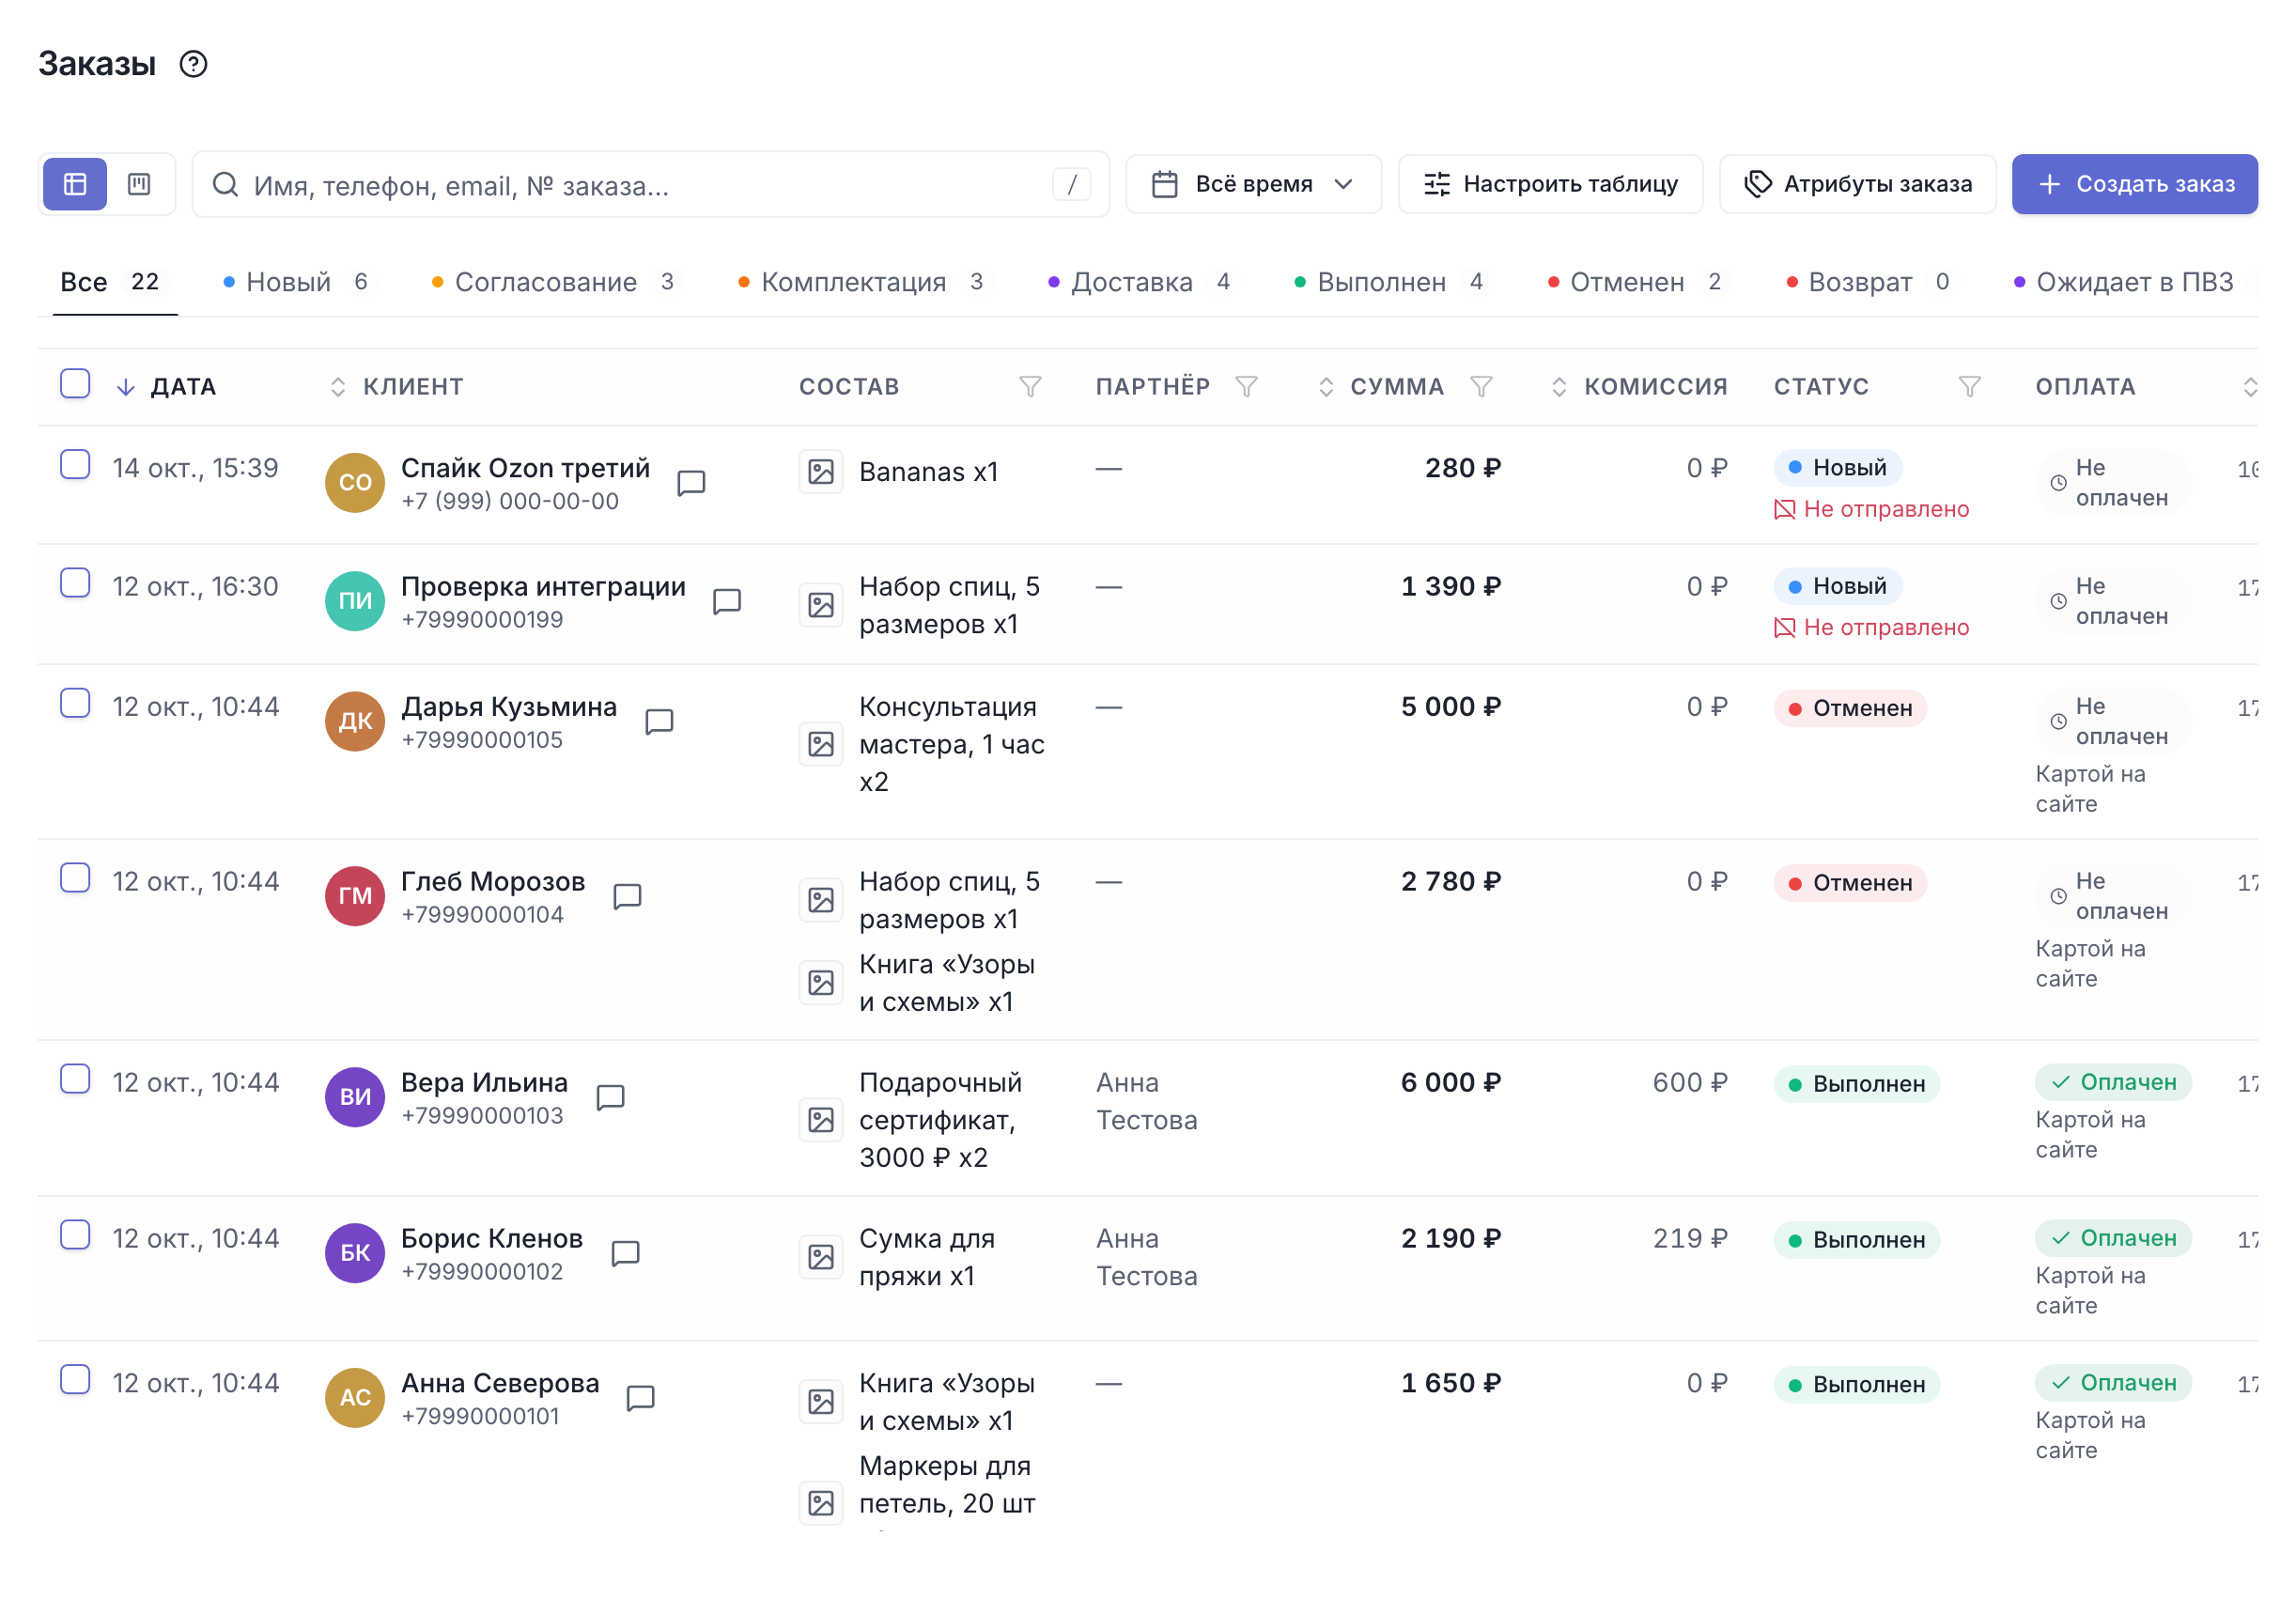Open comment icon for Борис Кленов
Image resolution: width=2296 pixels, height=1599 pixels.
click(625, 1253)
